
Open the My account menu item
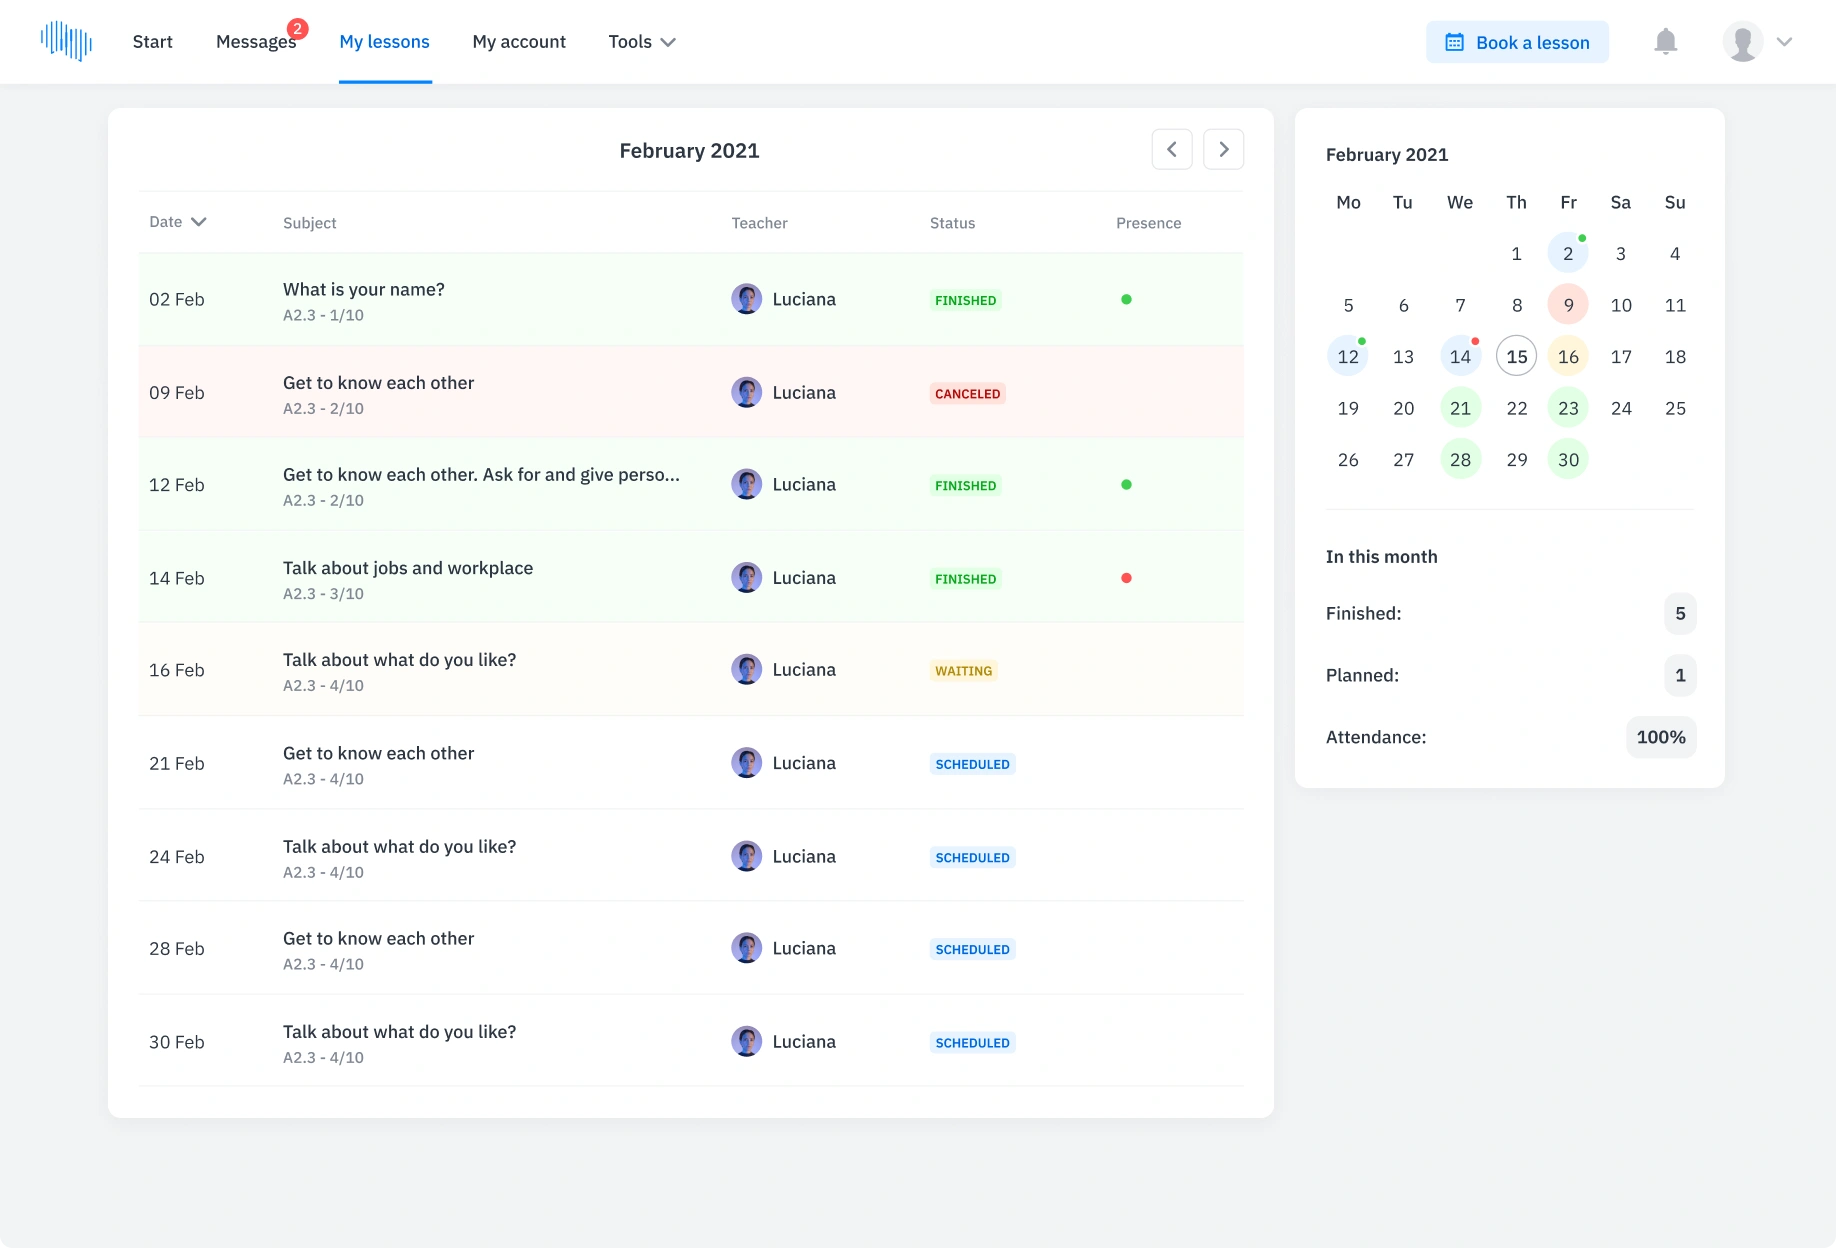pos(519,42)
